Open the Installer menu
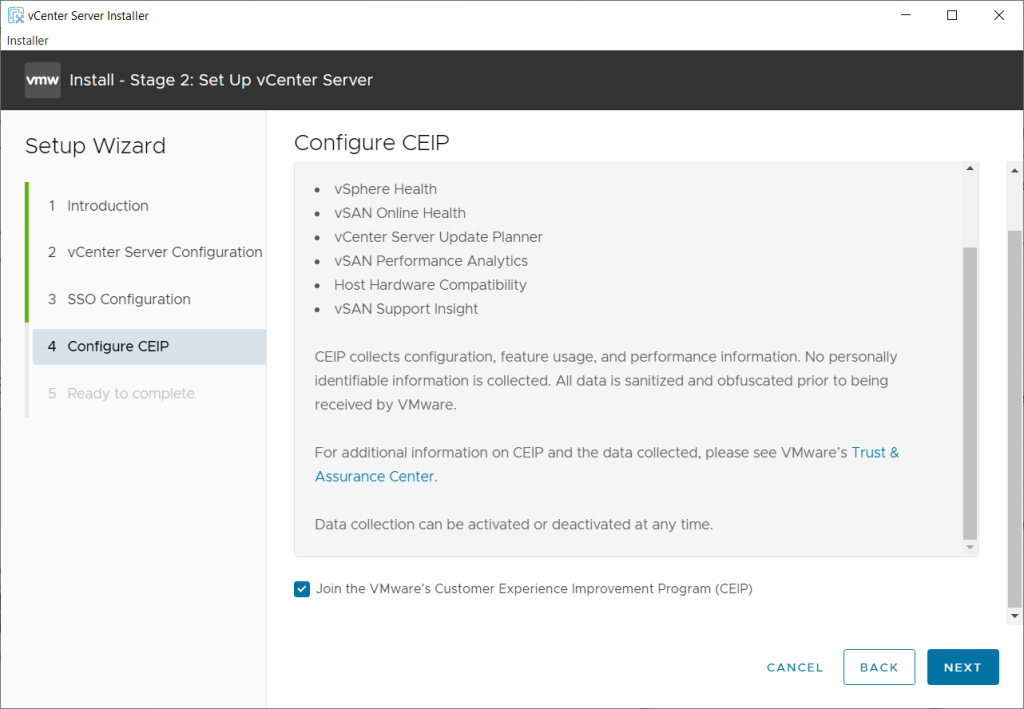Image resolution: width=1024 pixels, height=709 pixels. pos(28,41)
